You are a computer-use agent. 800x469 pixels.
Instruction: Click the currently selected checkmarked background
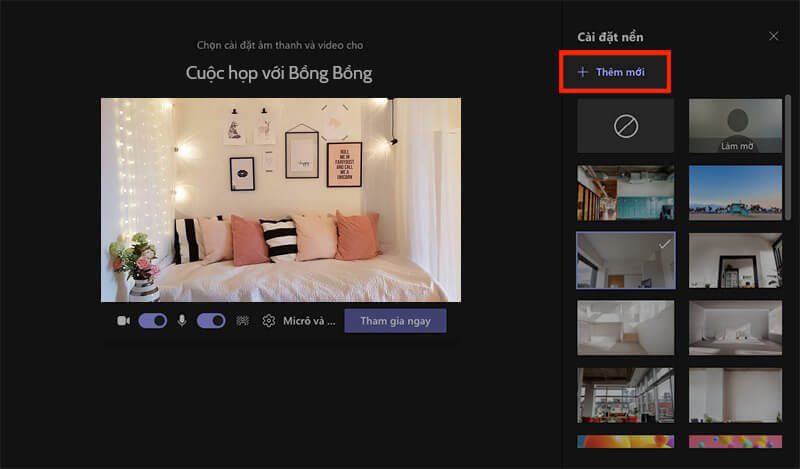(626, 260)
